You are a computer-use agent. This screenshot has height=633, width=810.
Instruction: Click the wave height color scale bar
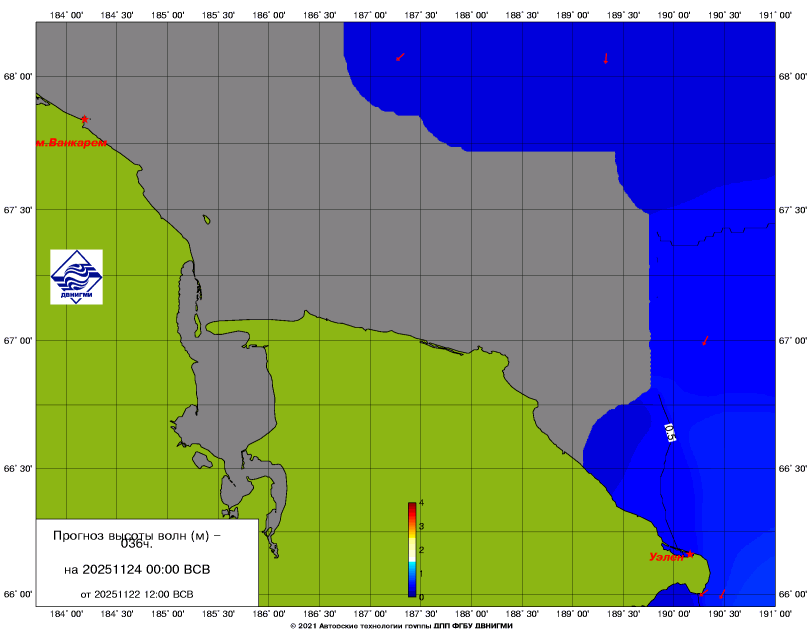[412, 550]
